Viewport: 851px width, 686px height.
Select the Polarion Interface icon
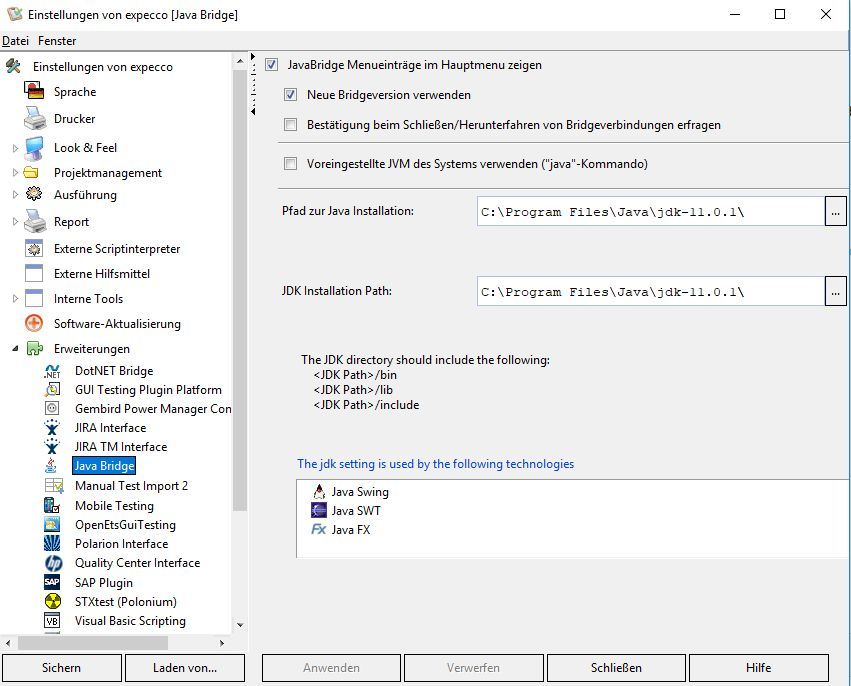click(x=53, y=544)
